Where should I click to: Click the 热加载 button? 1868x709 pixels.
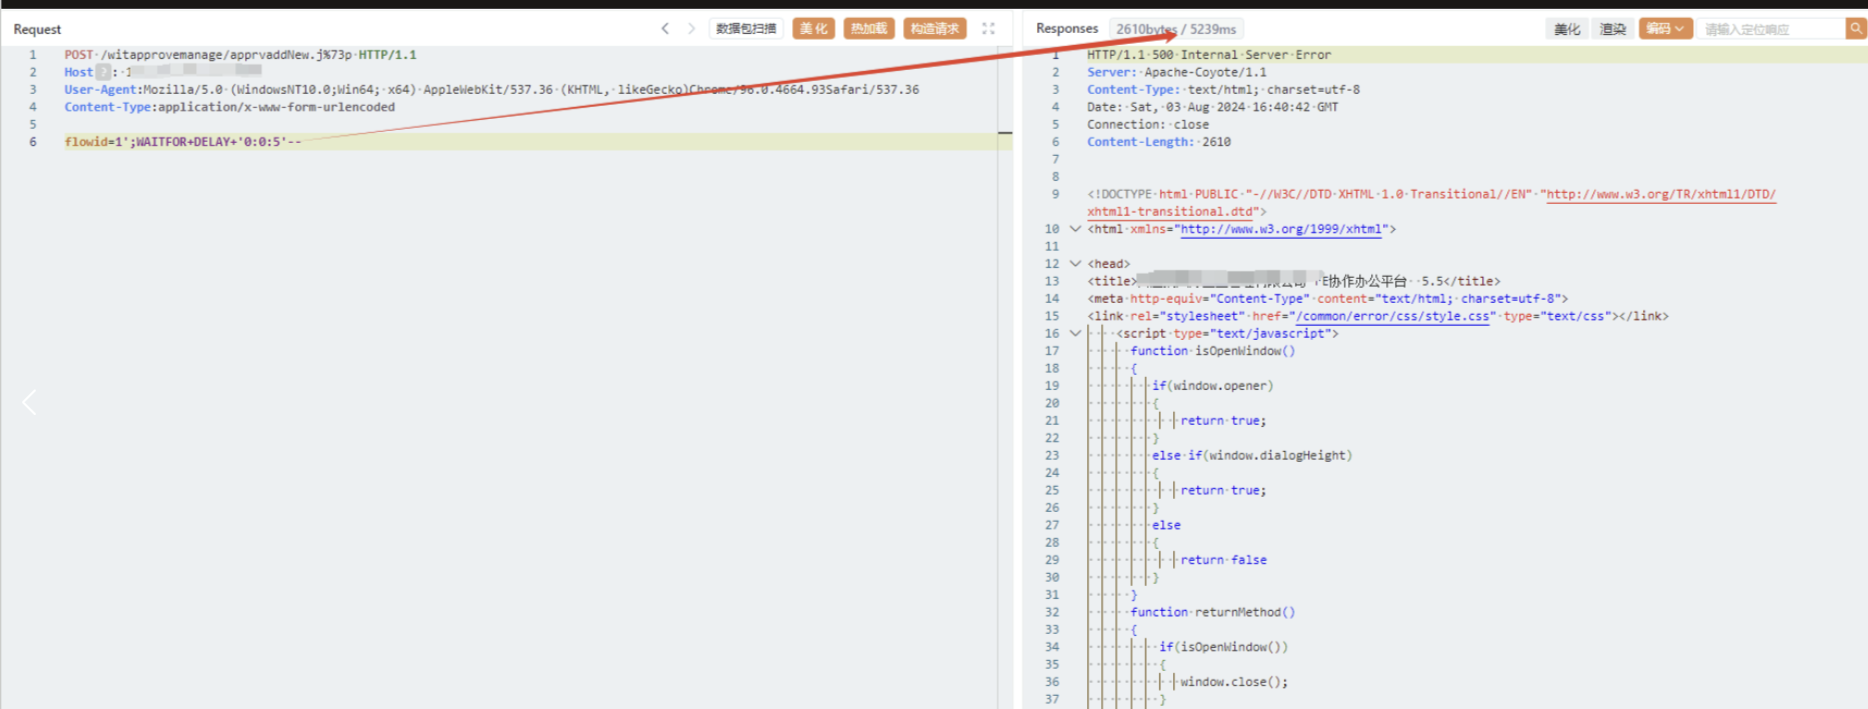869,29
